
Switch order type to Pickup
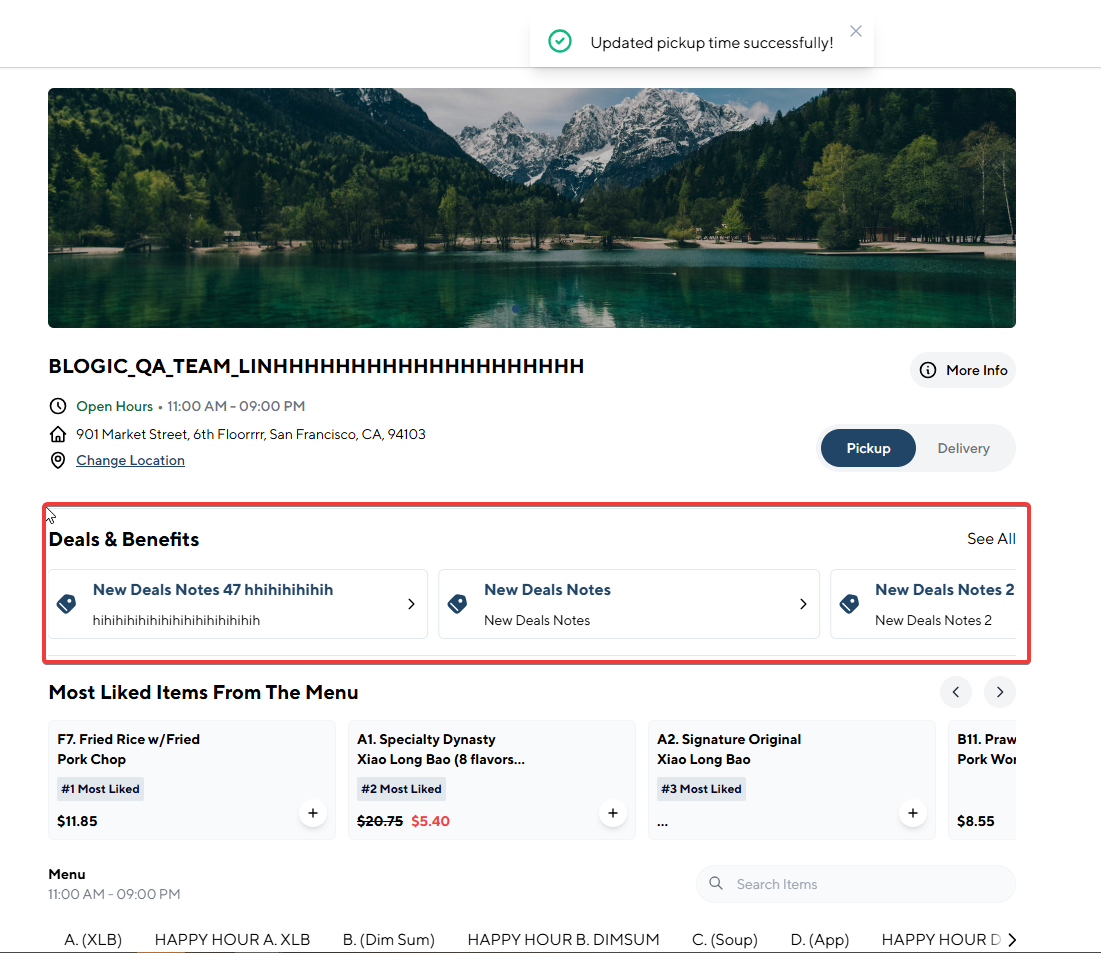(x=868, y=448)
